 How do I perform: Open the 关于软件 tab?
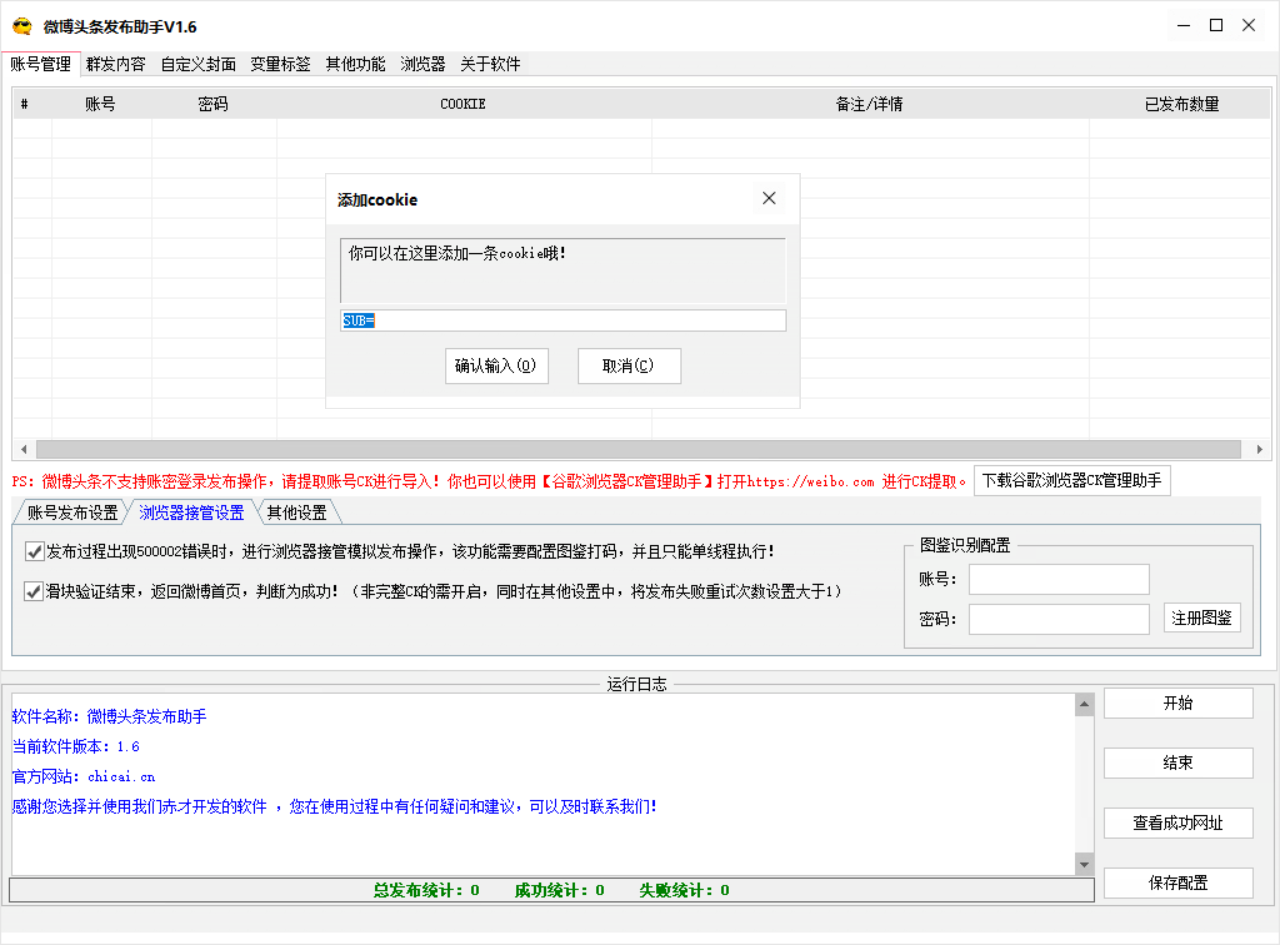pos(490,64)
